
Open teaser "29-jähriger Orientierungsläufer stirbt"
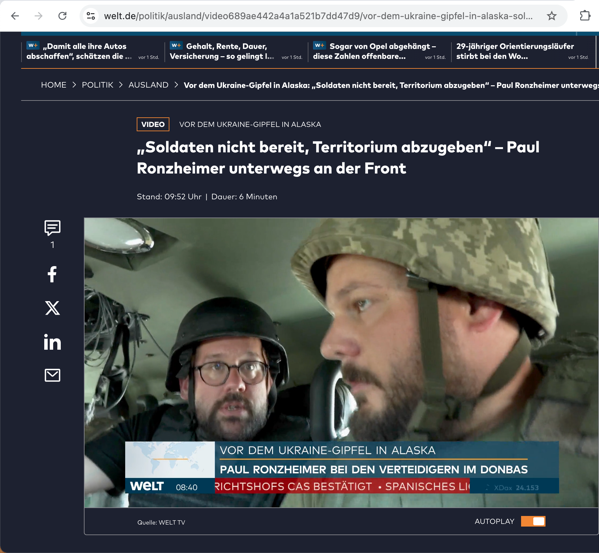click(x=522, y=51)
